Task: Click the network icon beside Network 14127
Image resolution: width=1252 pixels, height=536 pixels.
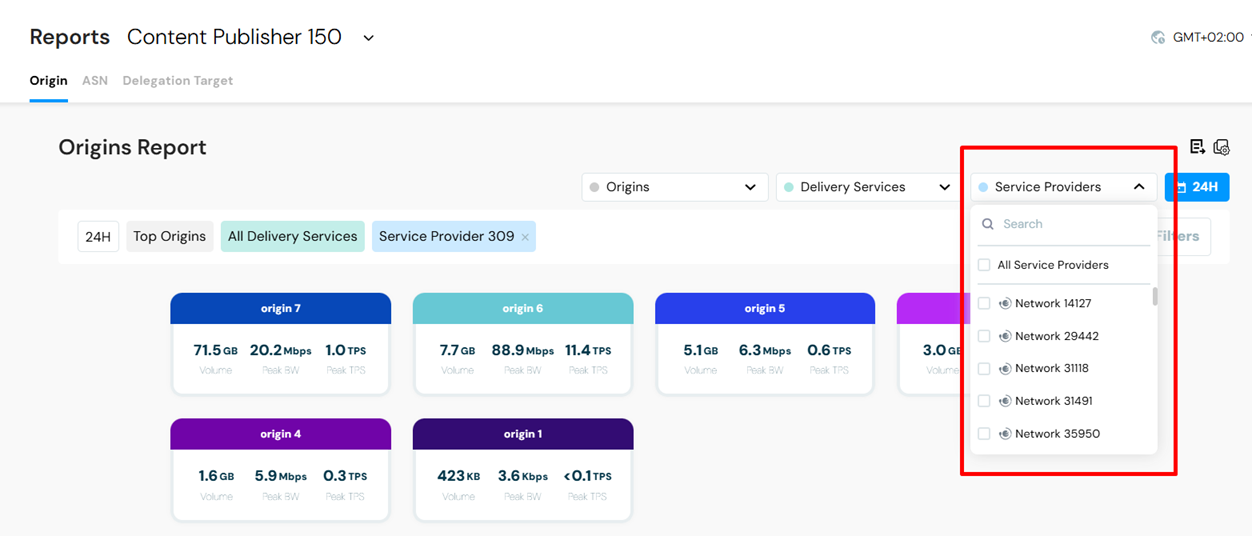Action: [1005, 304]
